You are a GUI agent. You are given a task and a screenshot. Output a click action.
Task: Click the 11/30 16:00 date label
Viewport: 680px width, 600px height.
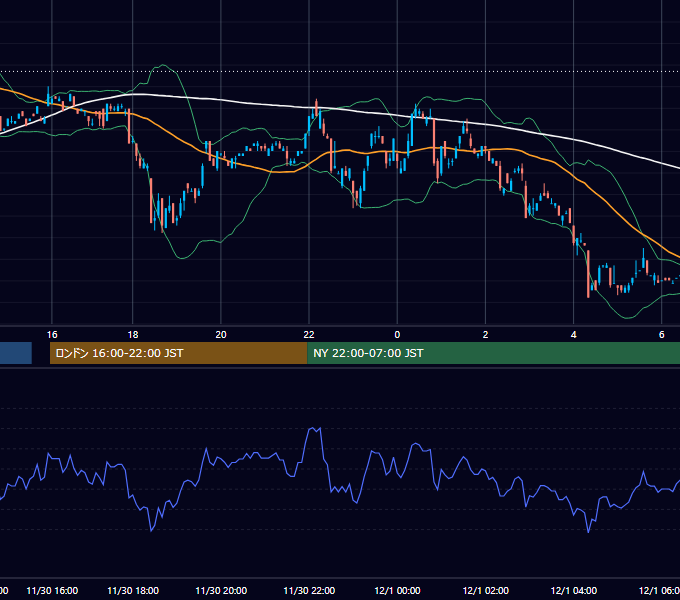52,590
